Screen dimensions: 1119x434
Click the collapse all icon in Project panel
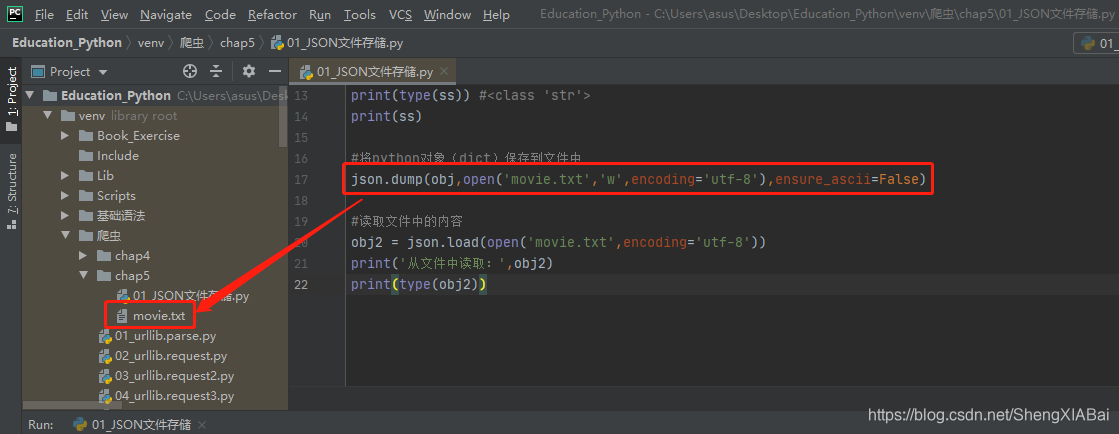coord(216,71)
